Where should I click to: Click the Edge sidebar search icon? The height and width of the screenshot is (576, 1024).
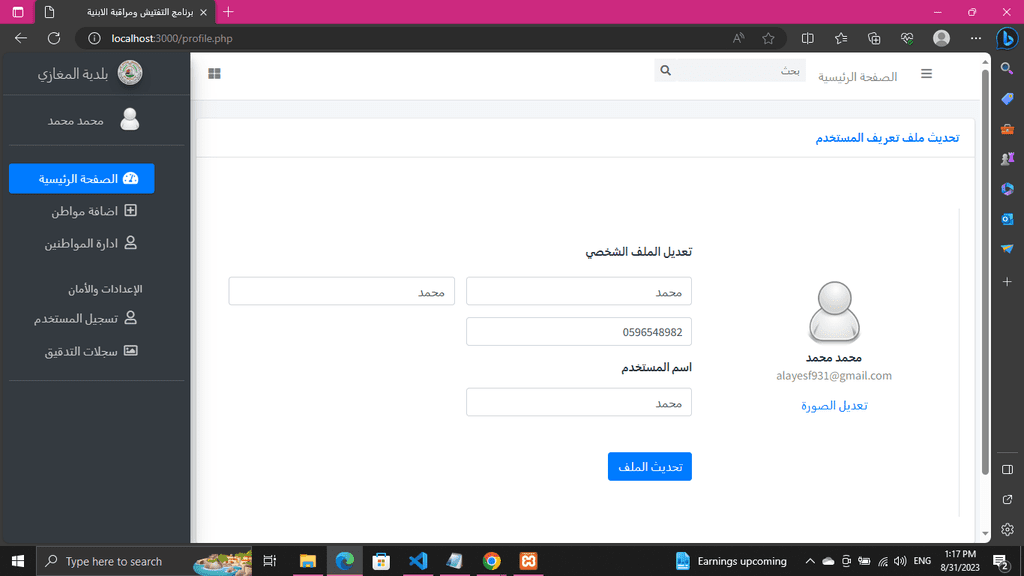coord(1007,69)
